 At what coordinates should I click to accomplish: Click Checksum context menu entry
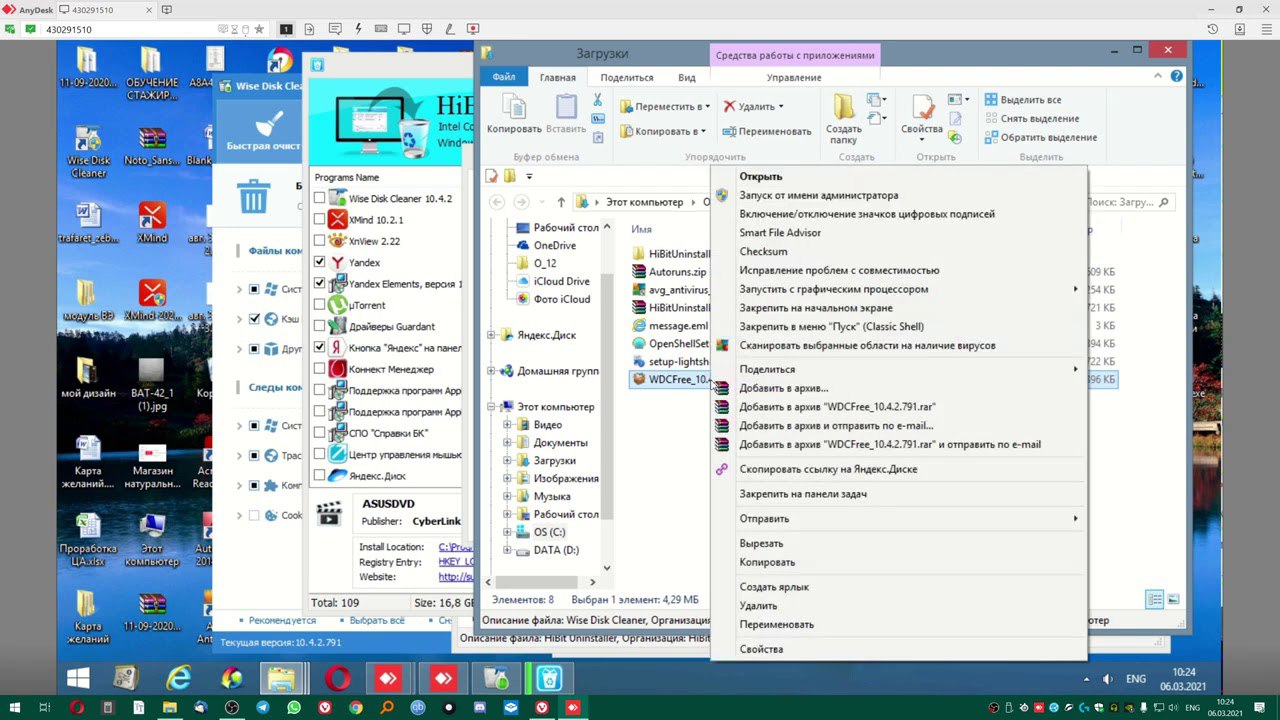click(x=763, y=251)
